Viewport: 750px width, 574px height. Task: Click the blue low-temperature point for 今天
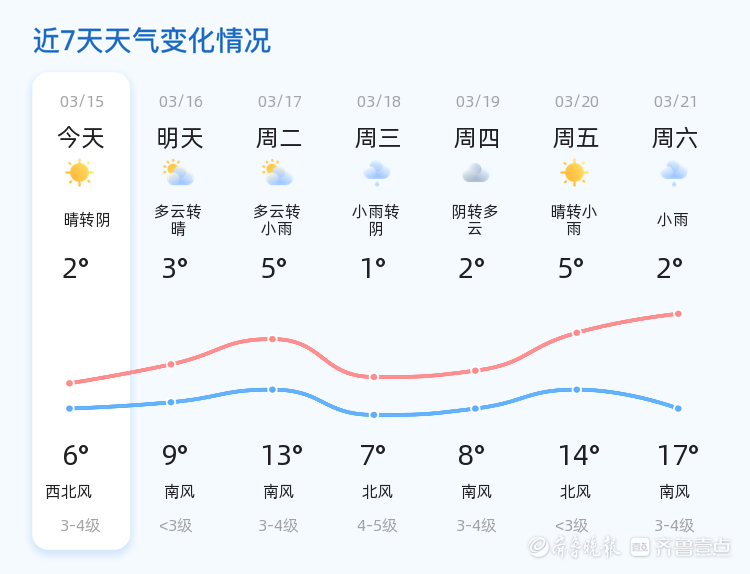69,408
